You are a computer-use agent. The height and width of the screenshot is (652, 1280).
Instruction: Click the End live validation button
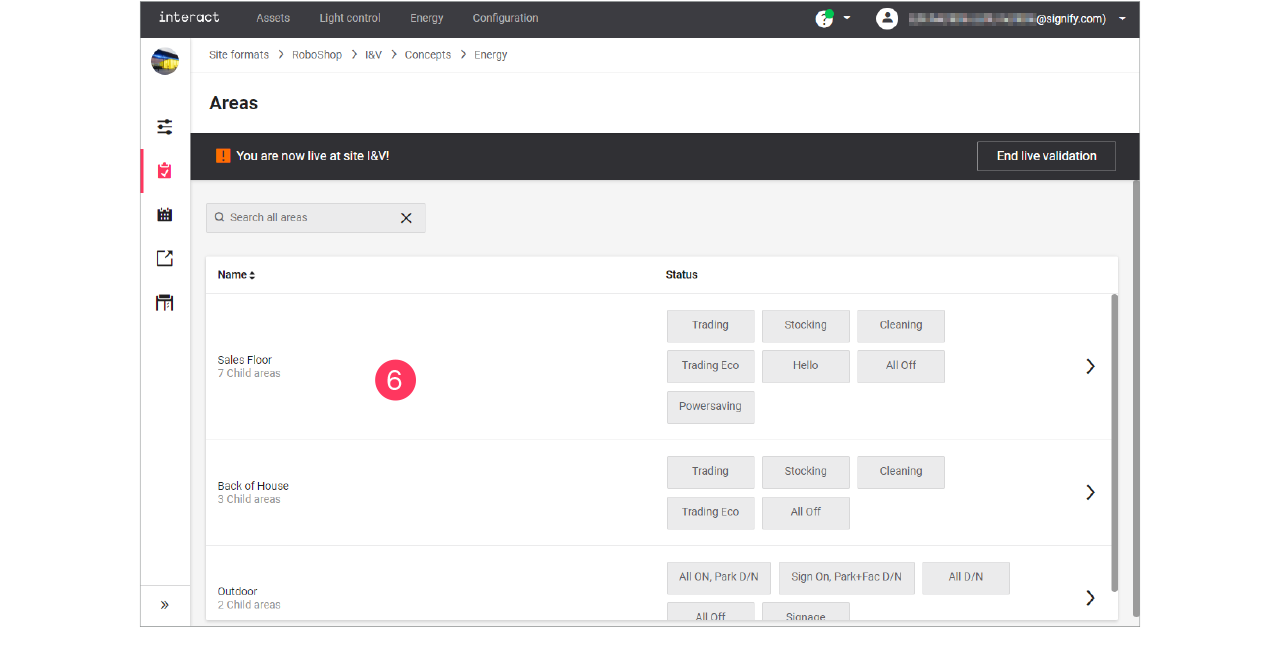pos(1046,156)
